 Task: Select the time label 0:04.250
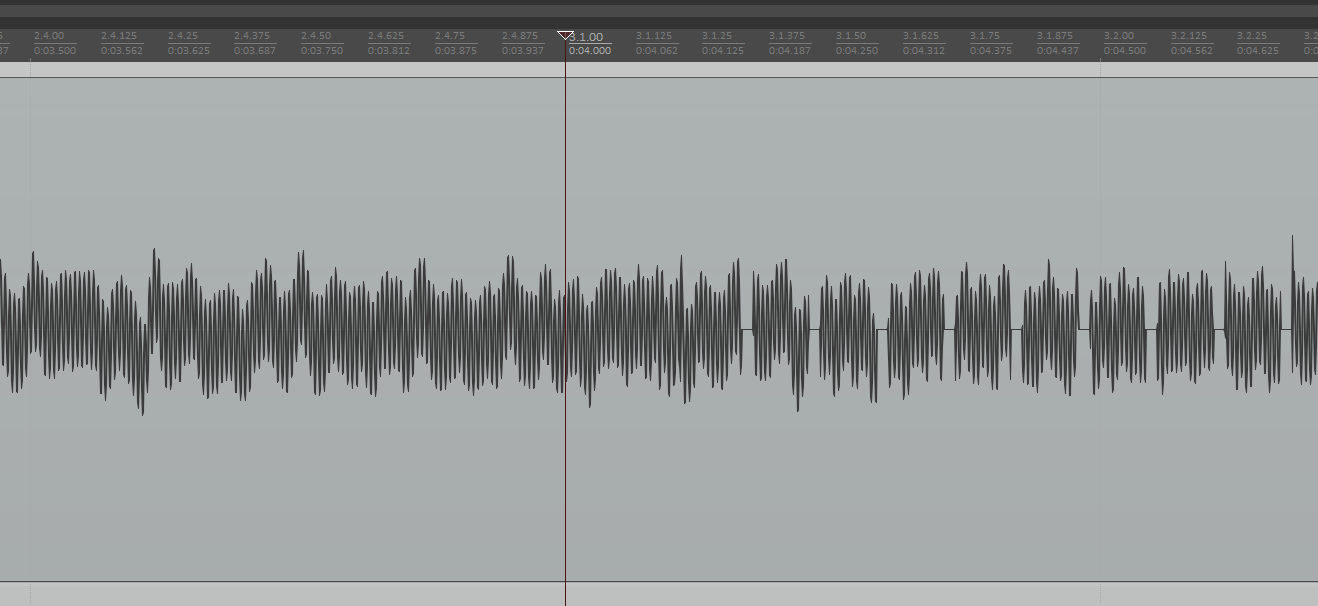pyautogui.click(x=857, y=50)
